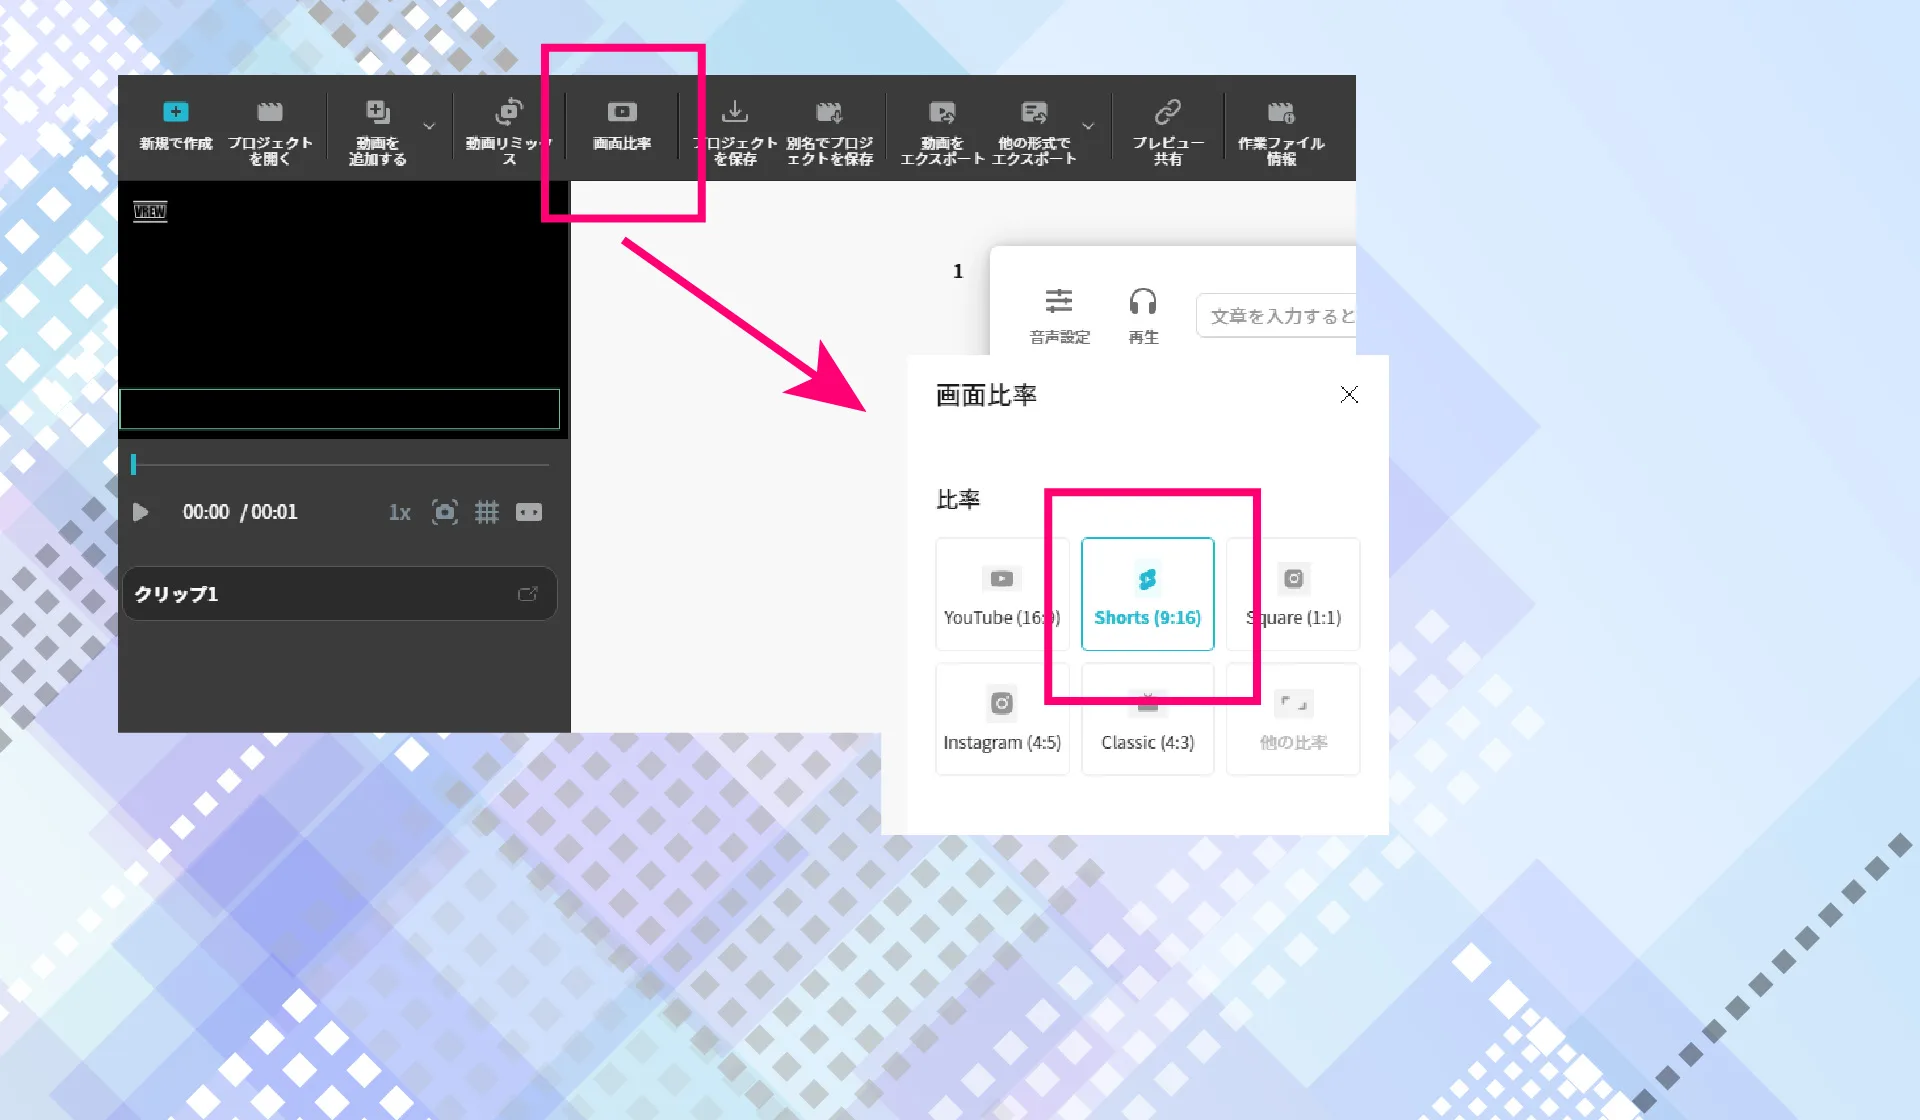Select Shorts (9:16) aspect ratio option
This screenshot has height=1120, width=1920.
tap(1147, 593)
